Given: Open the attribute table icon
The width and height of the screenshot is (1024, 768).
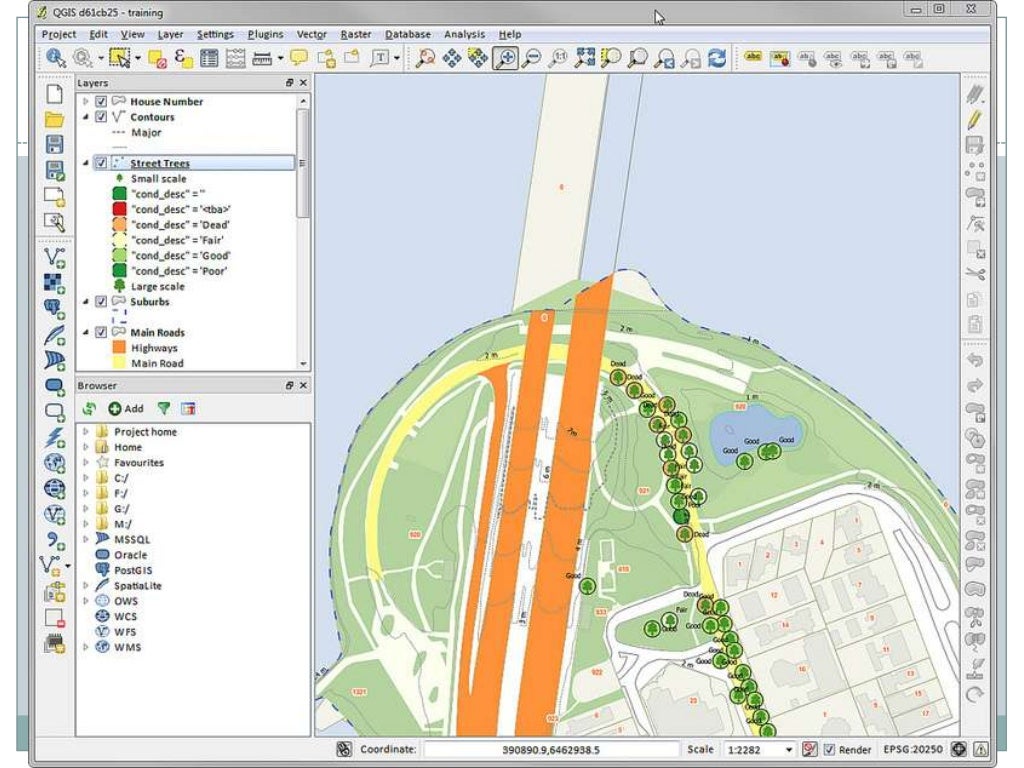Looking at the screenshot, I should [209, 59].
